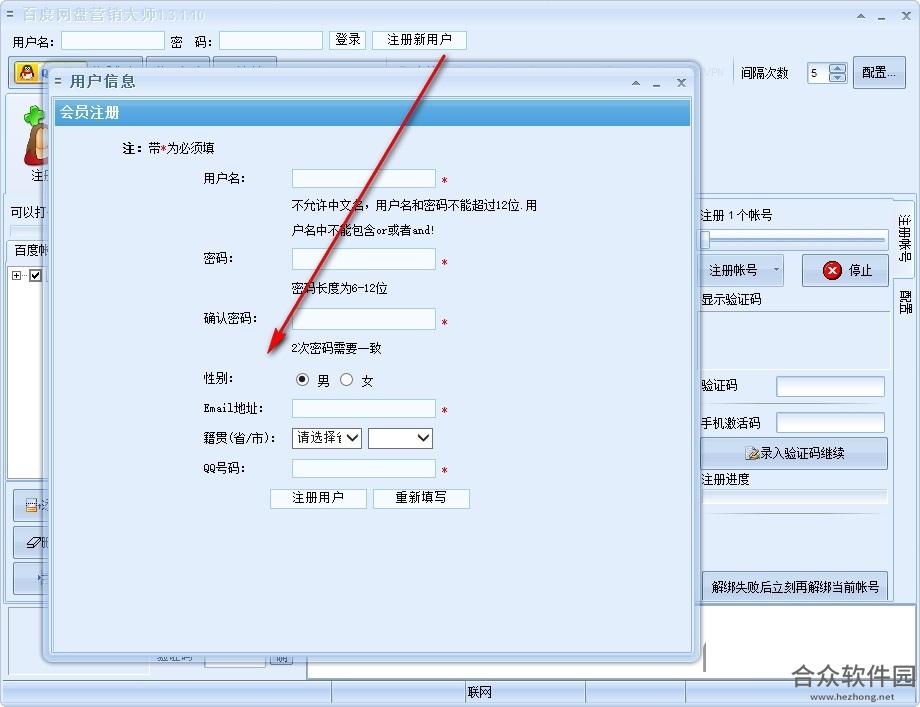Adjust the 注册 1 个帐号 slider handle

pos(705,239)
